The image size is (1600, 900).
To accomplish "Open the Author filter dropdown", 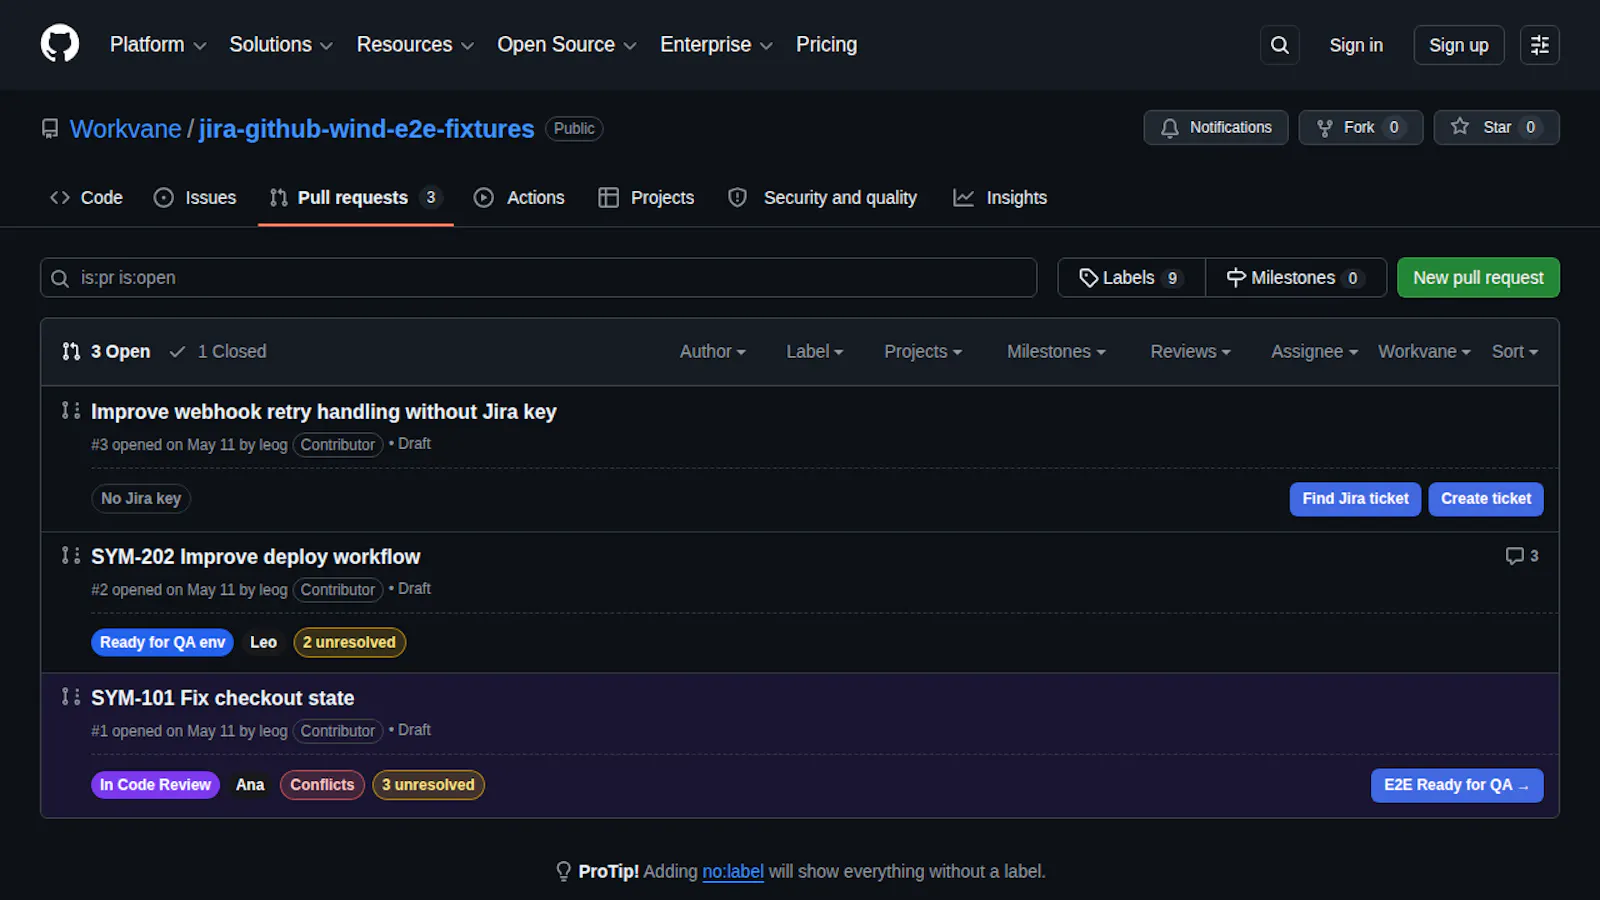I will [x=713, y=352].
